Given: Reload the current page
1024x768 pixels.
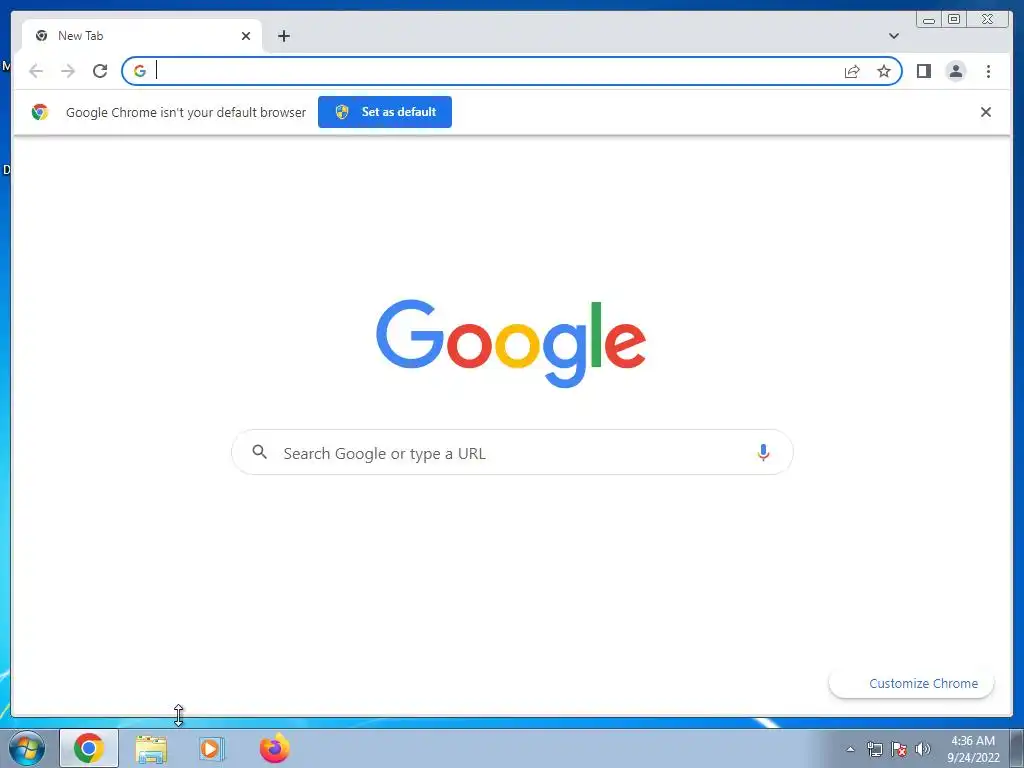Looking at the screenshot, I should (x=100, y=71).
